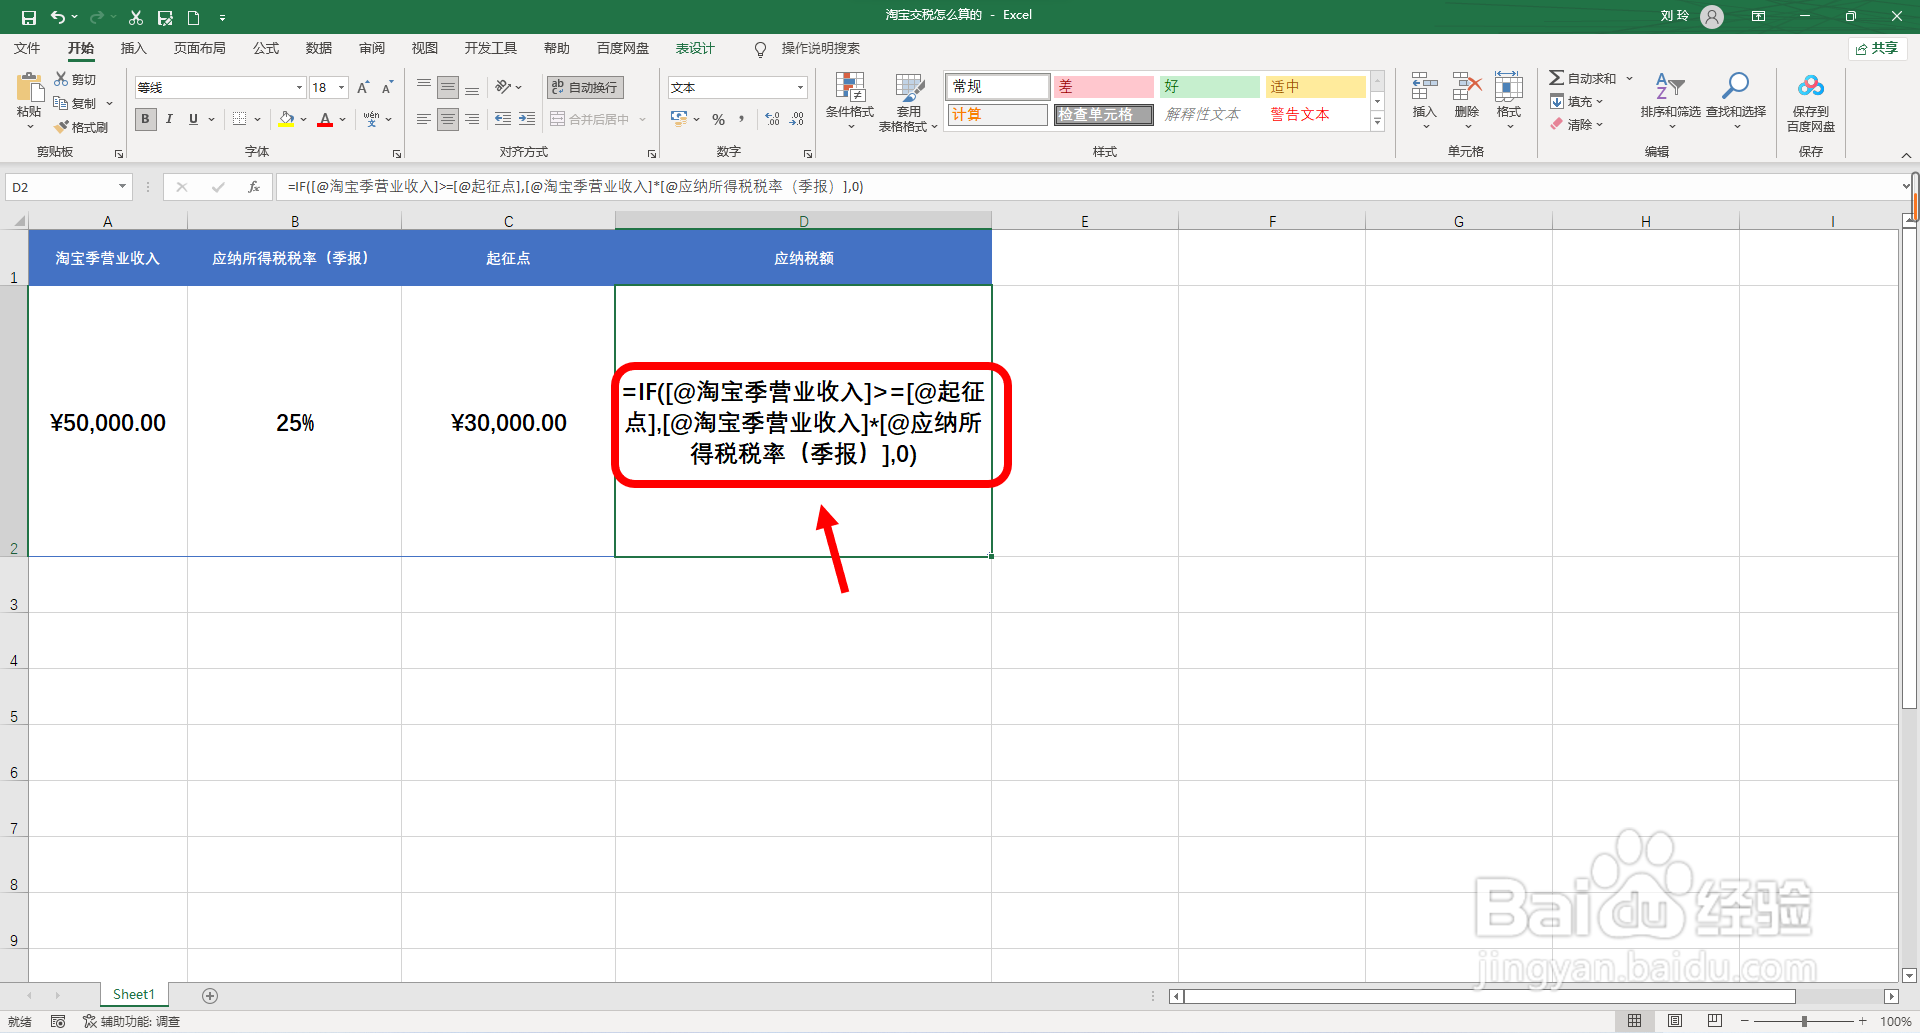Switch to Page Break Preview in status bar
1920x1033 pixels.
point(1715,1021)
